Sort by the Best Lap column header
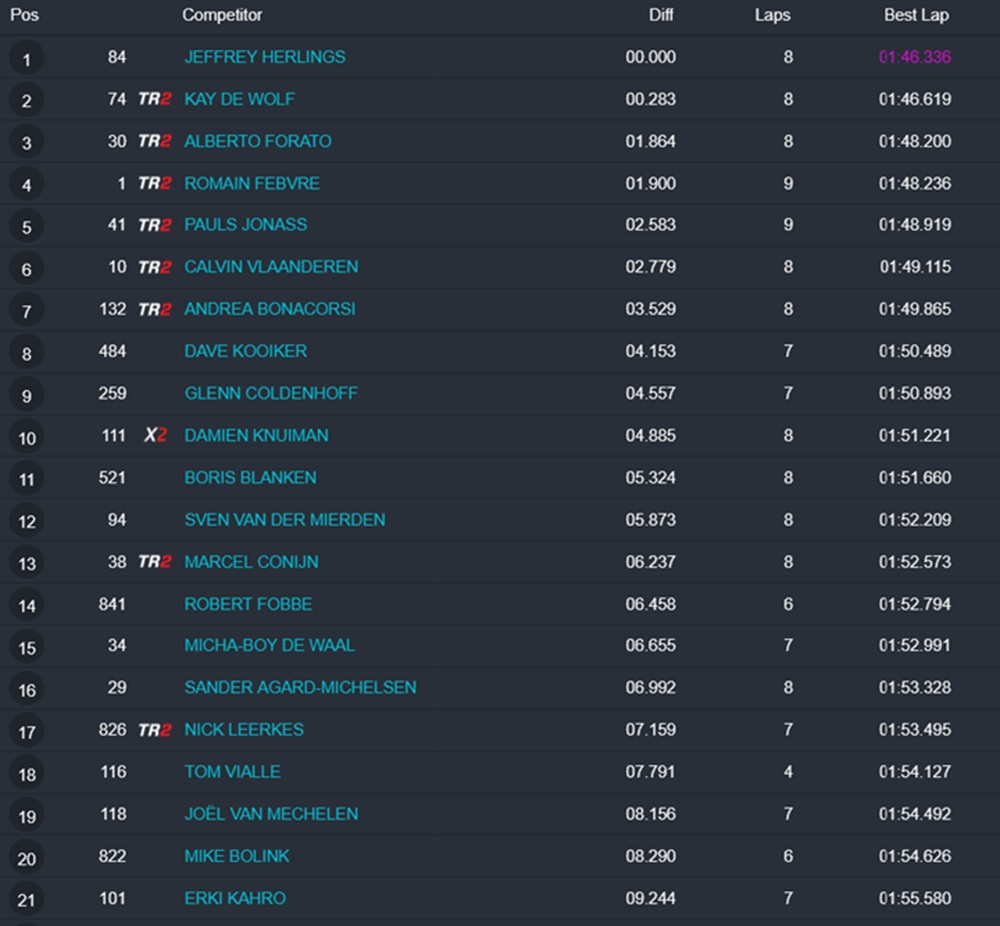1000x926 pixels. [x=916, y=15]
